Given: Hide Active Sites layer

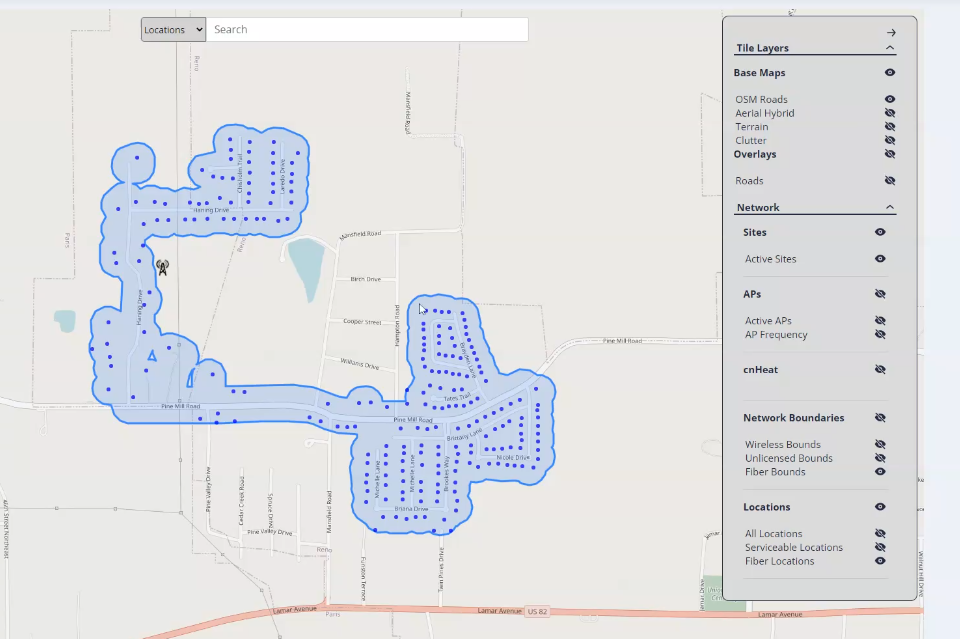Looking at the screenshot, I should coord(880,259).
